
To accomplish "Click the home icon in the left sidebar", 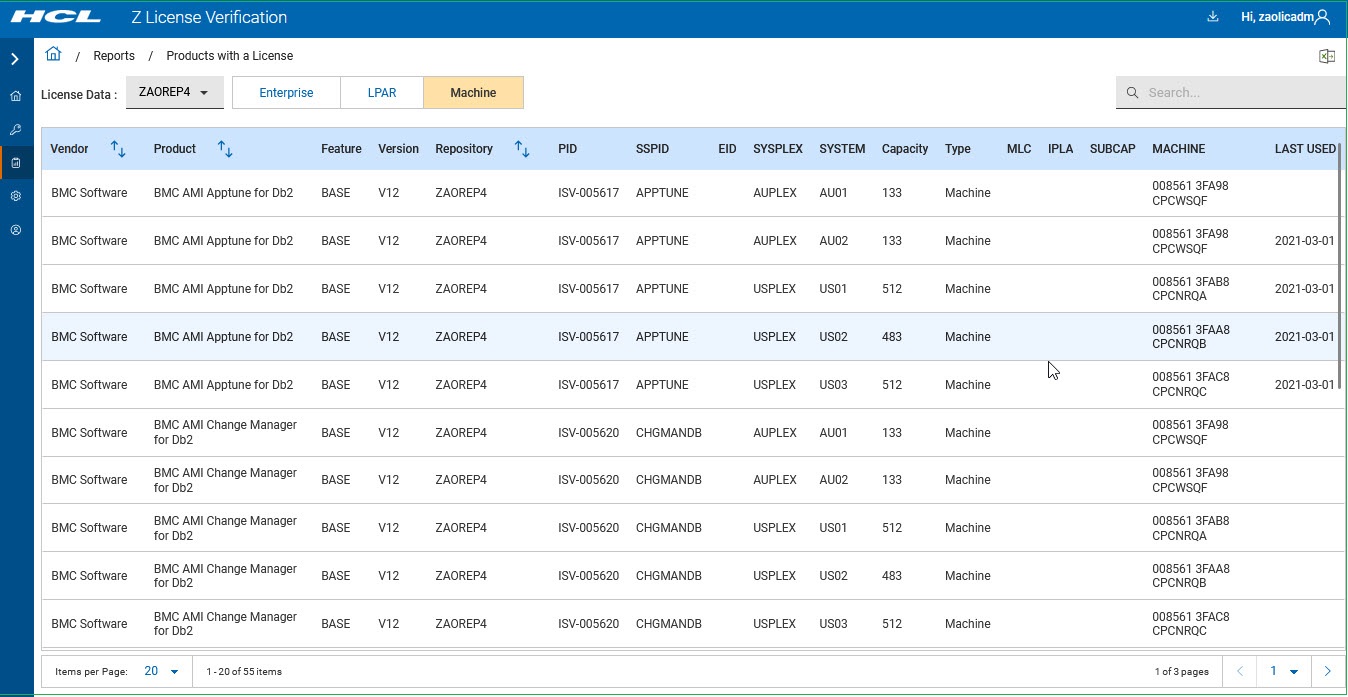I will coord(15,97).
